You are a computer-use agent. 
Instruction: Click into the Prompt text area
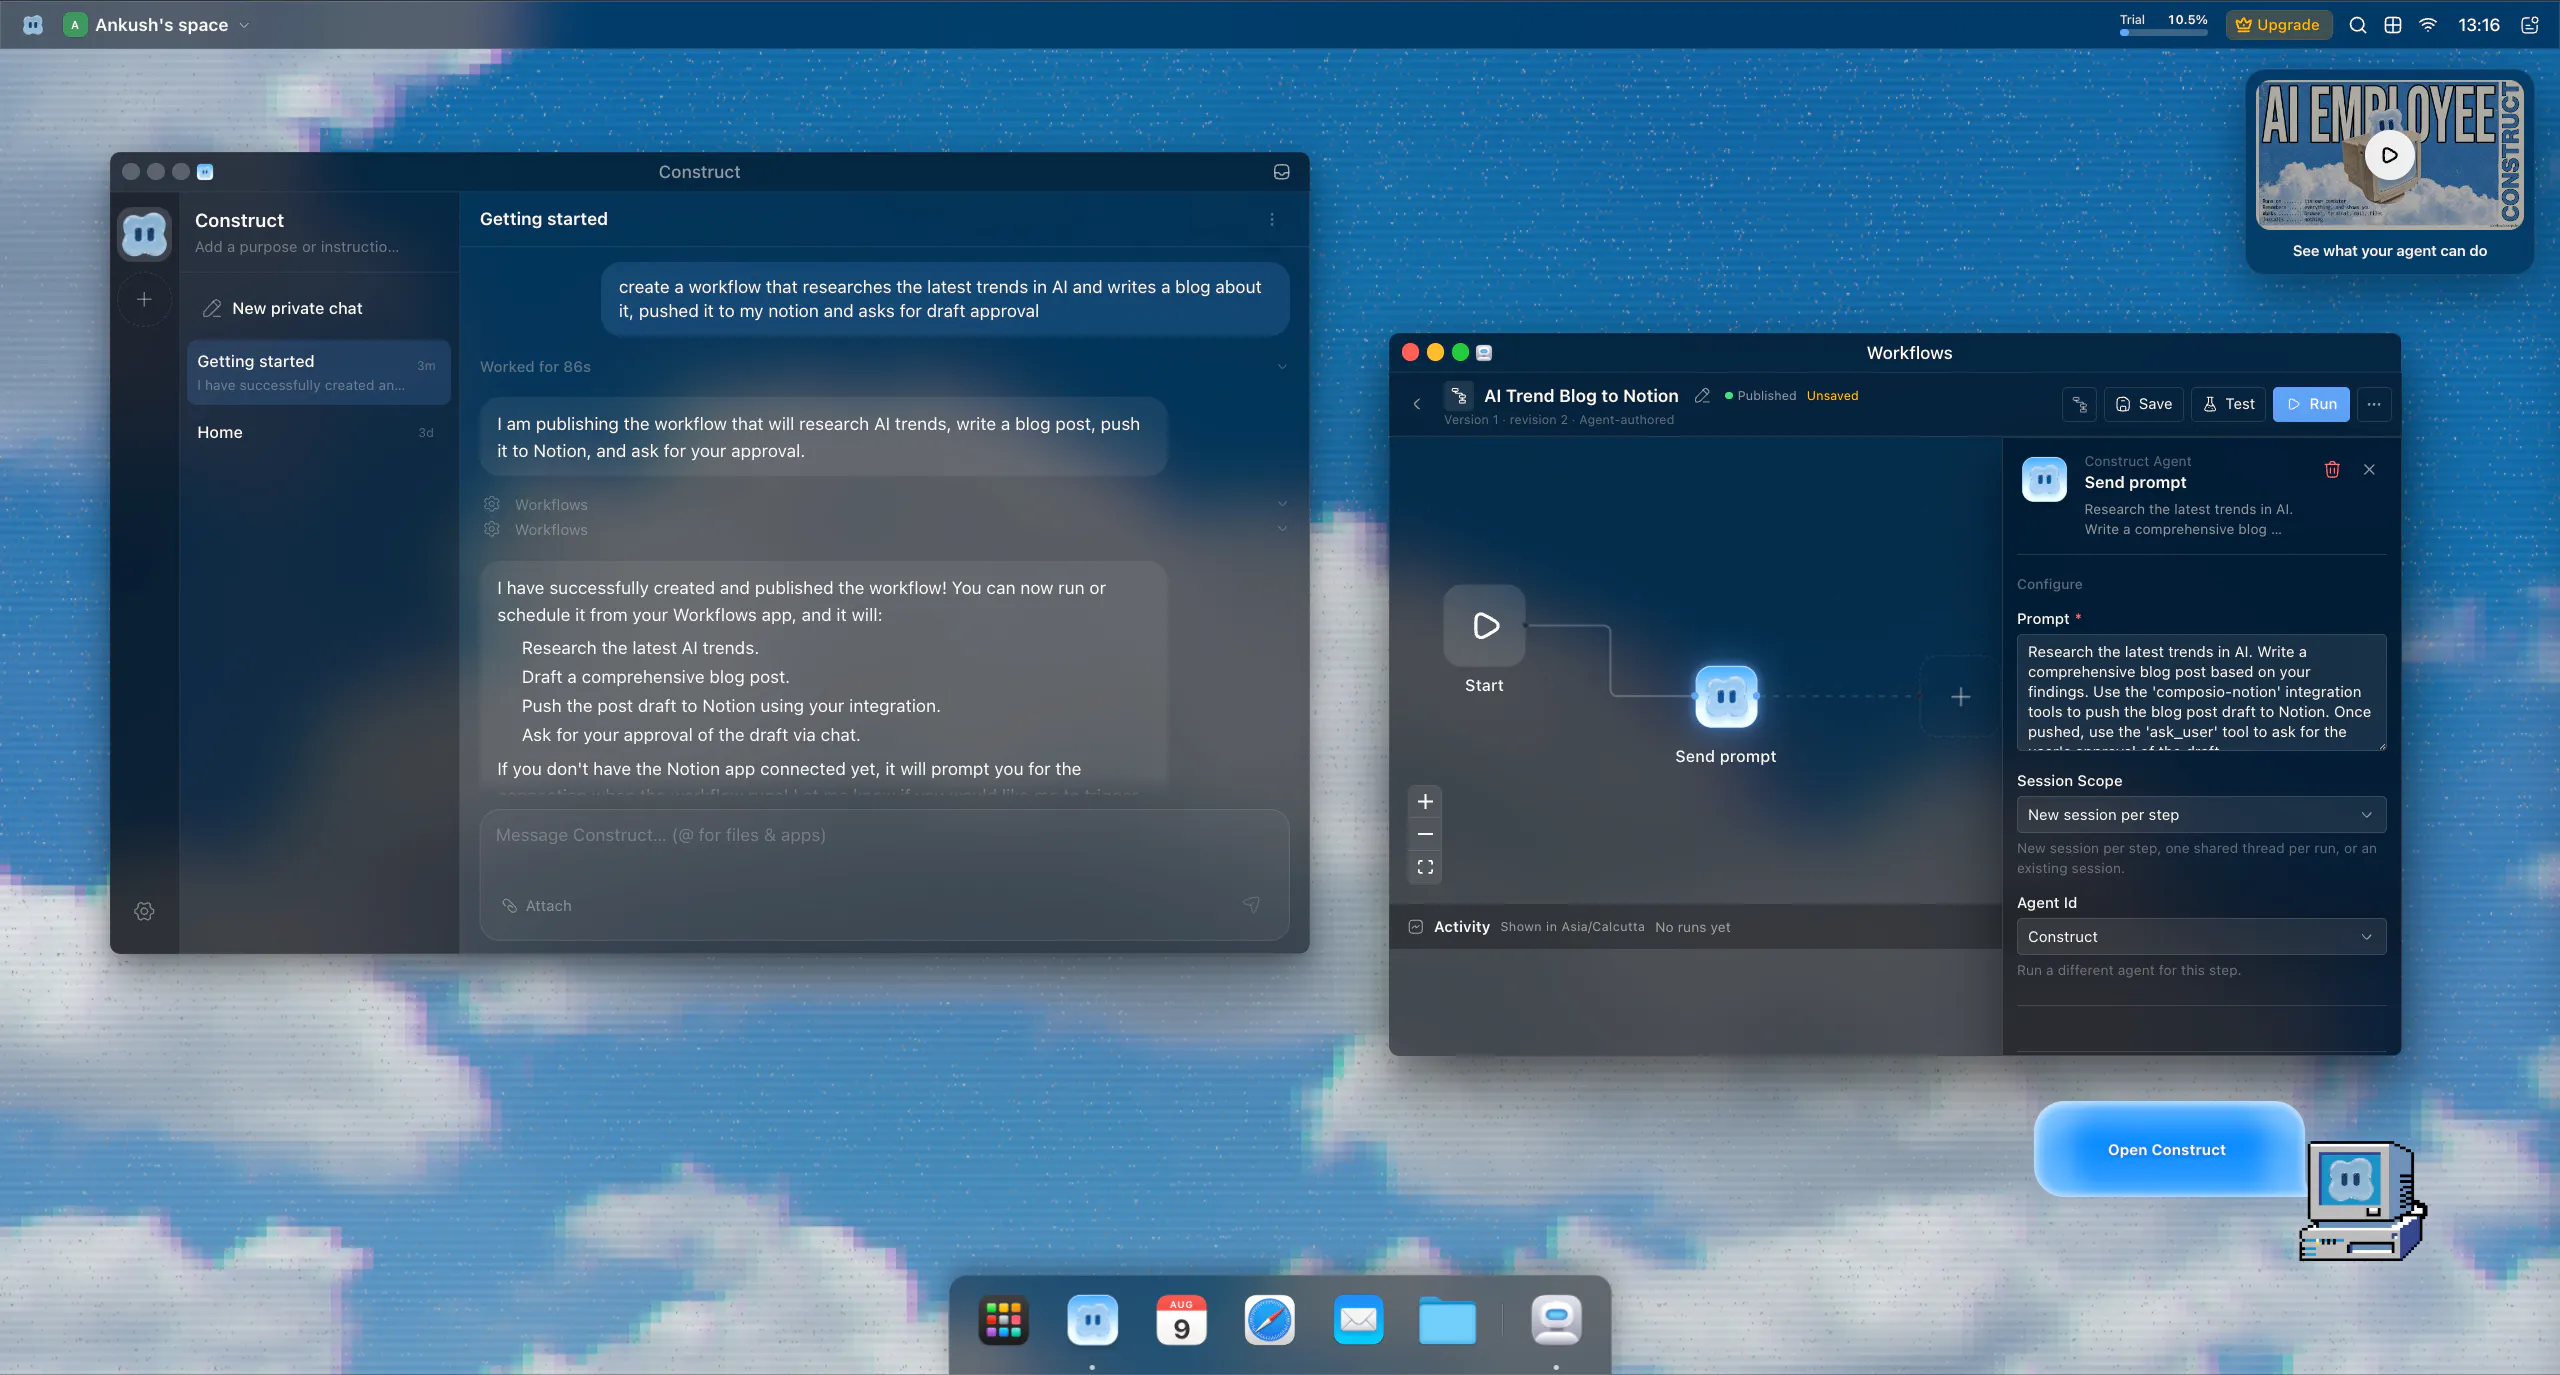point(2201,692)
